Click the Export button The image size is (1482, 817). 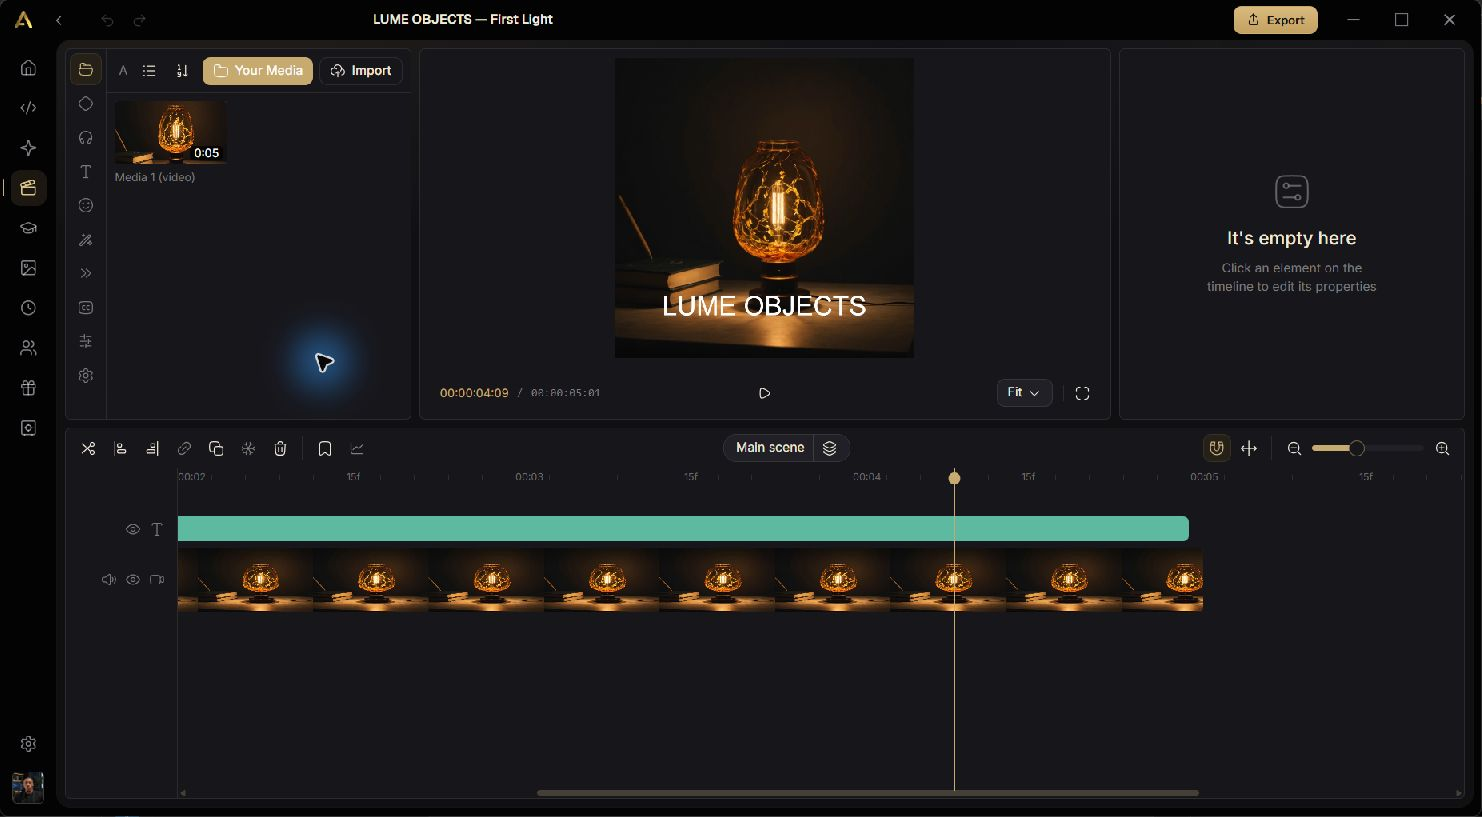point(1276,20)
